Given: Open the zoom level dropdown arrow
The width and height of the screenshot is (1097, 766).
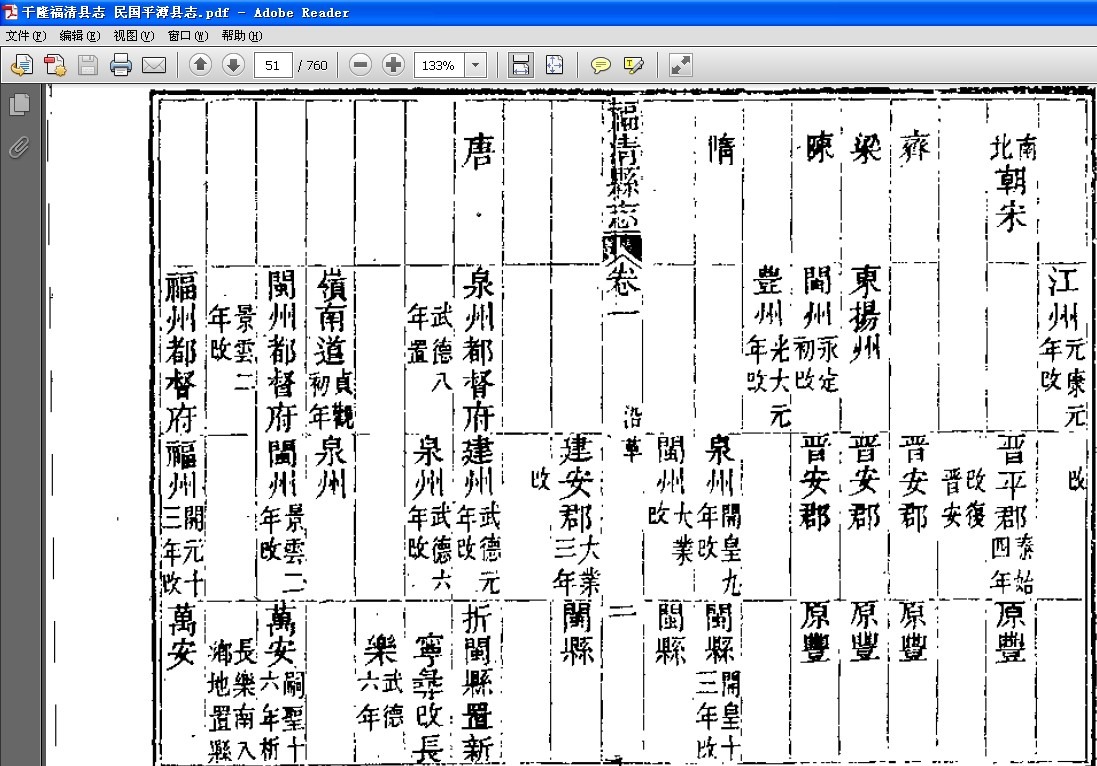Looking at the screenshot, I should (475, 65).
